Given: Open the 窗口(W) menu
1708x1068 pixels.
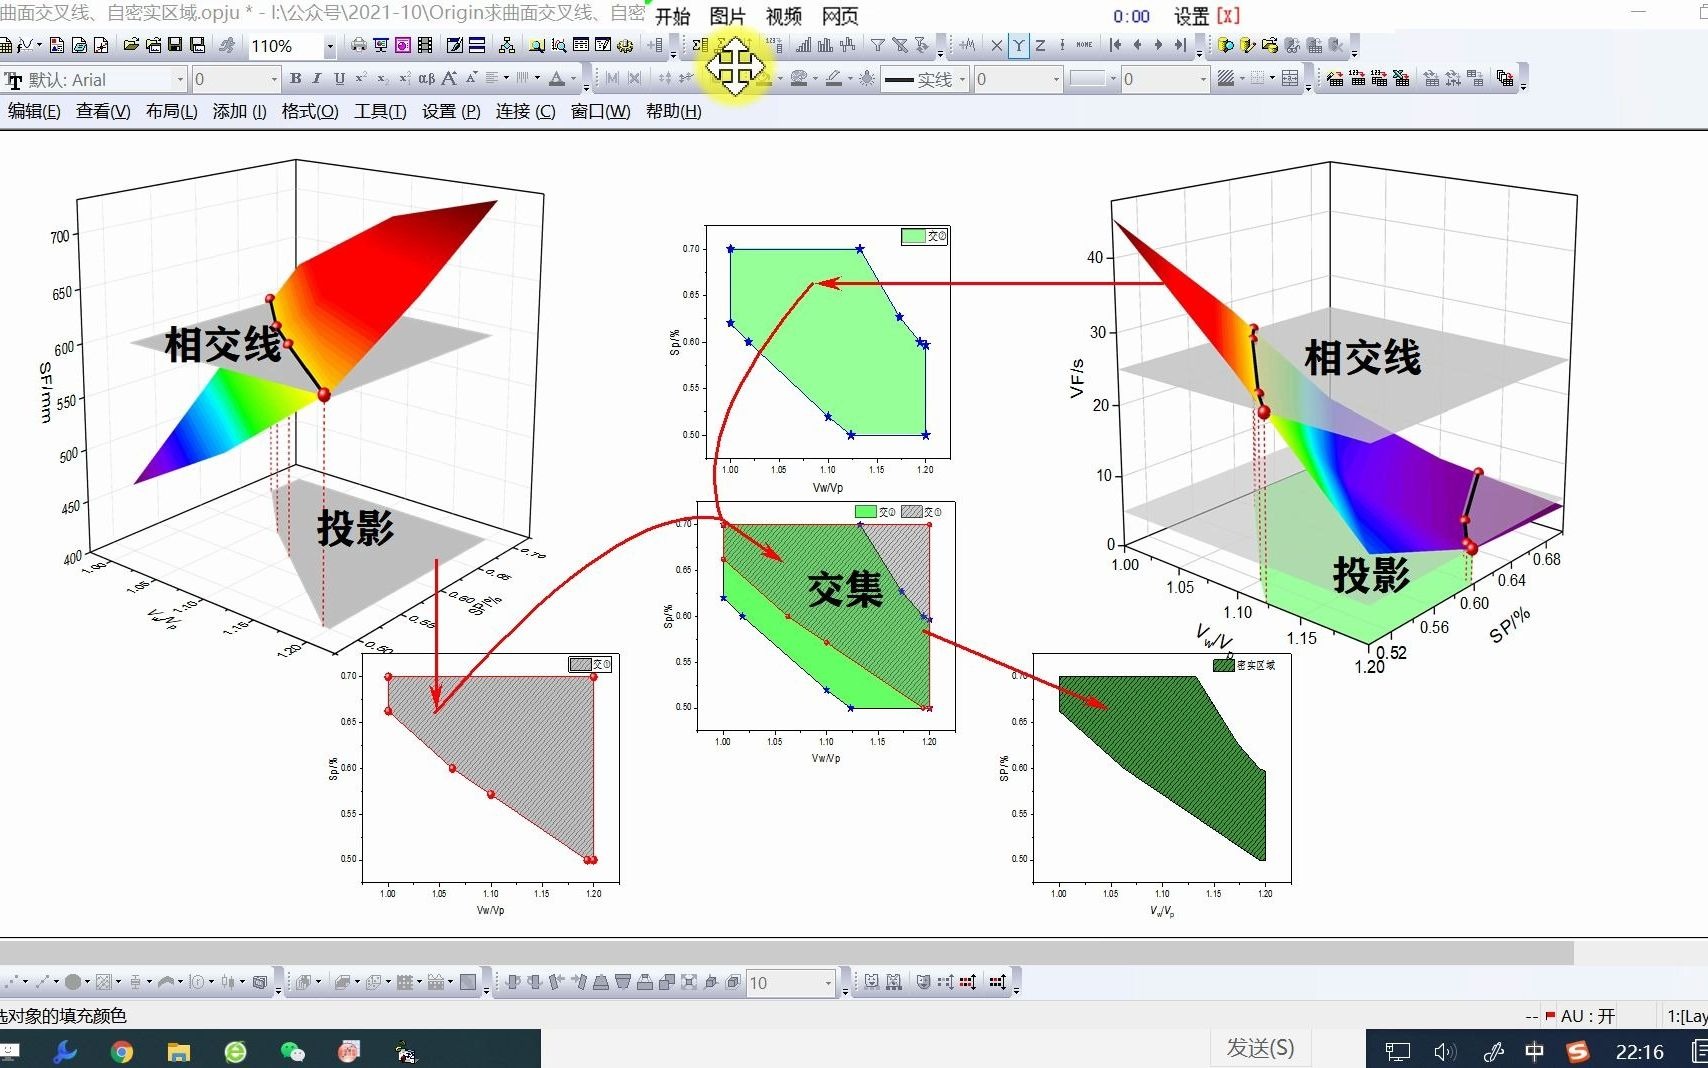Looking at the screenshot, I should click(600, 111).
